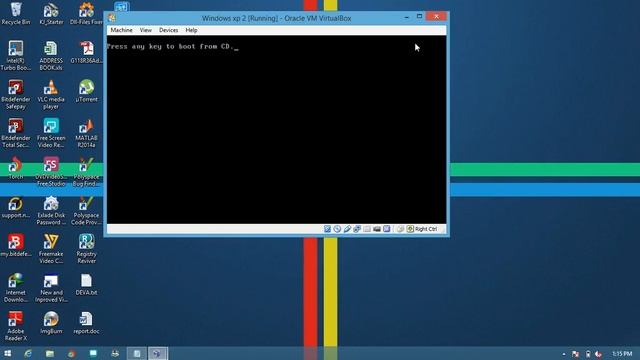
Task: Select the G118R36Ad... PDF file
Action: point(87,52)
